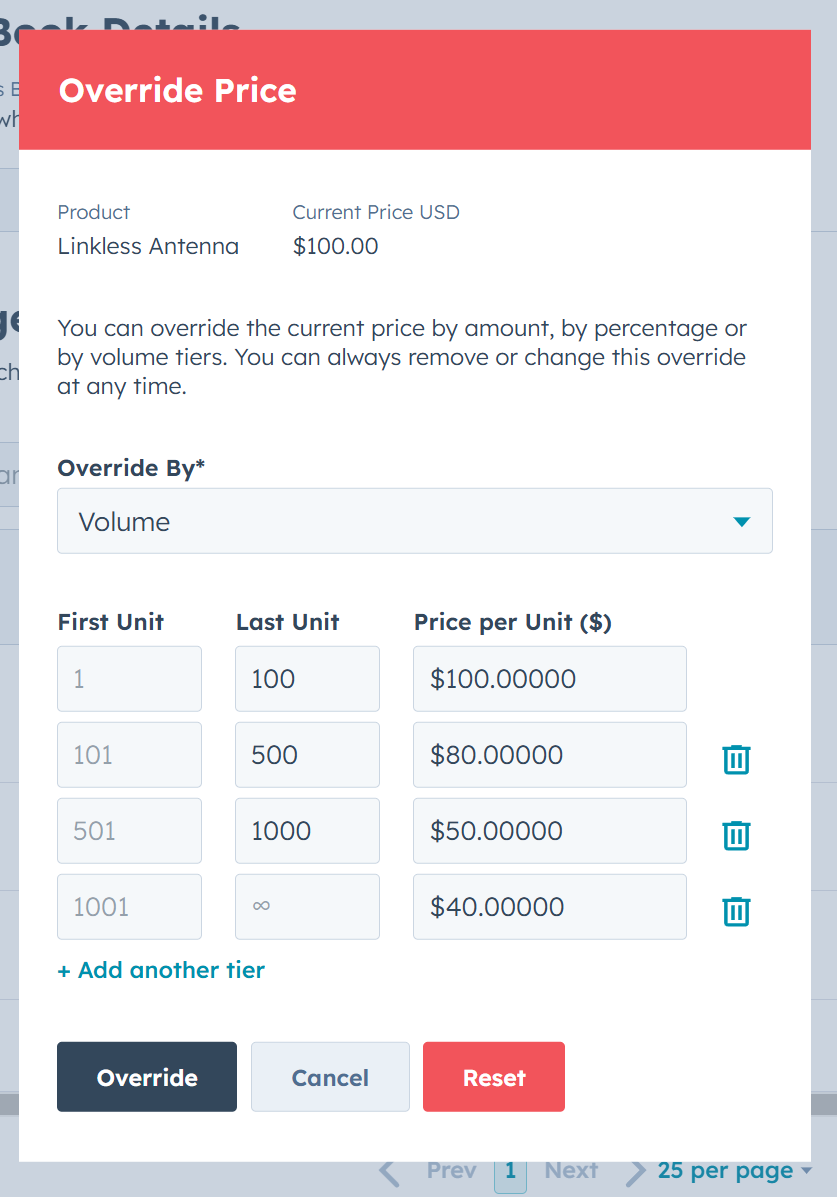The image size is (837, 1197).
Task: Delete the 501–1000 volume tier
Action: (736, 835)
